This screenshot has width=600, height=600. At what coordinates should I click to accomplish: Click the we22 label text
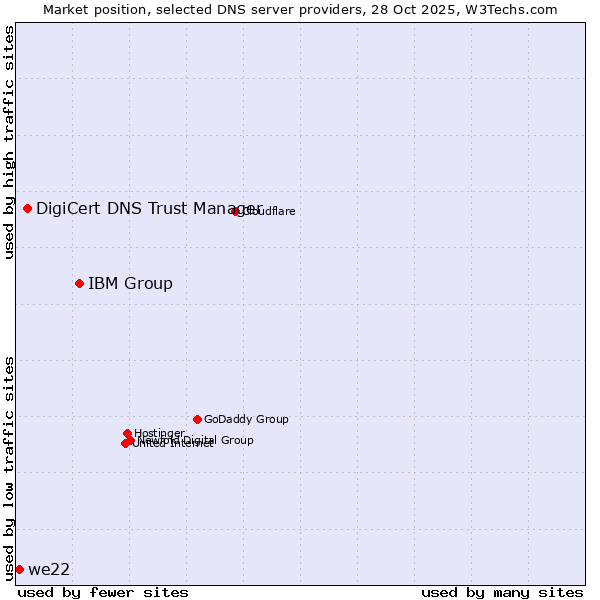(x=49, y=569)
